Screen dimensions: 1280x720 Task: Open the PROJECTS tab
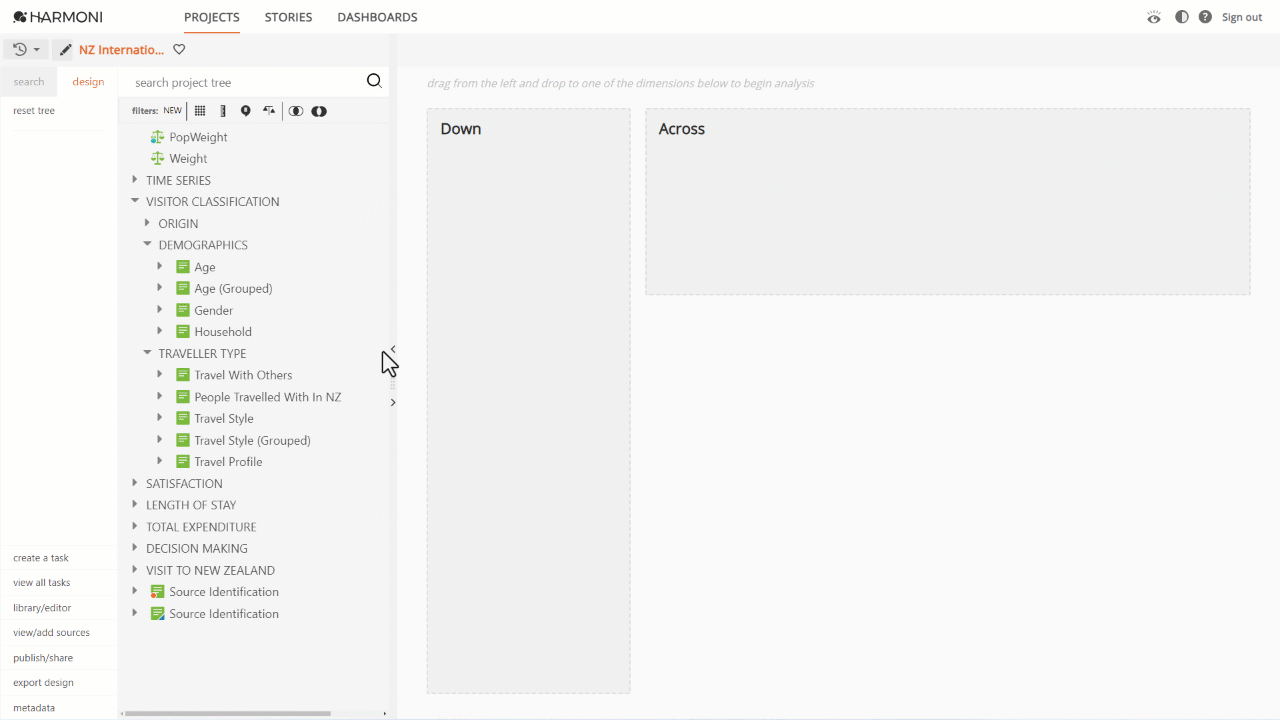click(x=212, y=17)
